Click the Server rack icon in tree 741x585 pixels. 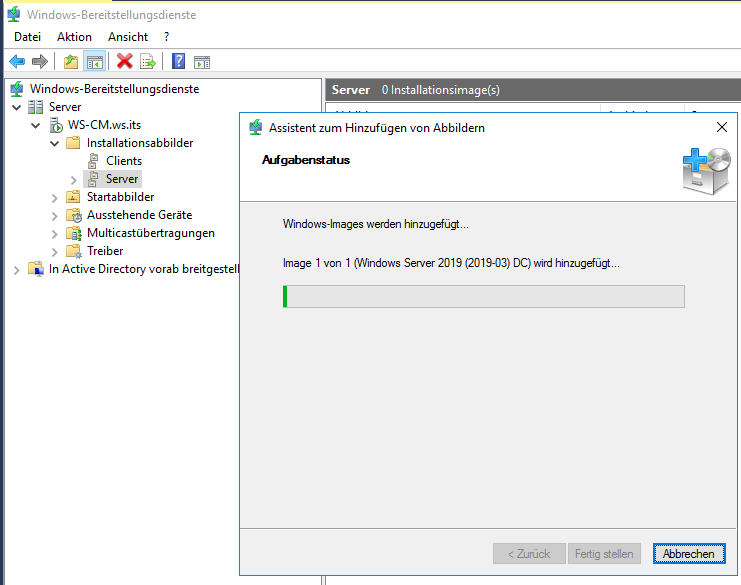(35, 107)
